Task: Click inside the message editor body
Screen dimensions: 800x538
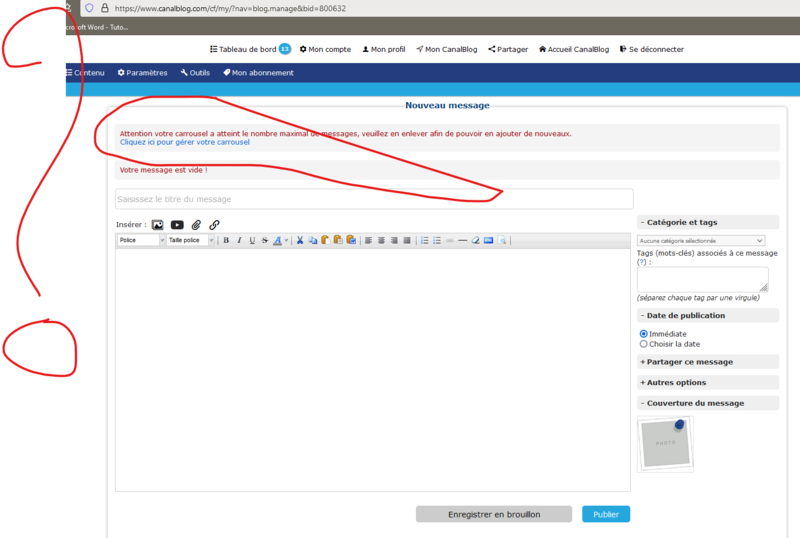Action: 373,370
